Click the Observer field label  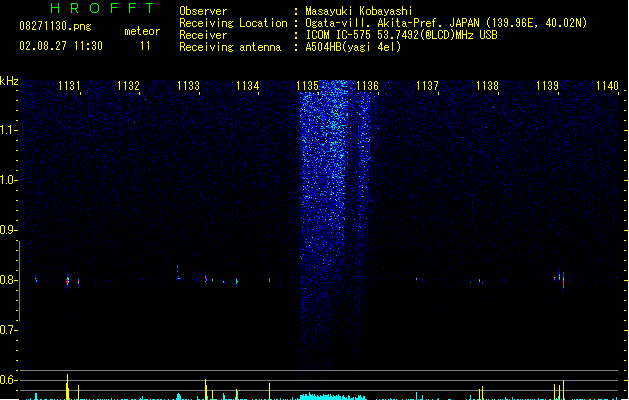tap(203, 11)
